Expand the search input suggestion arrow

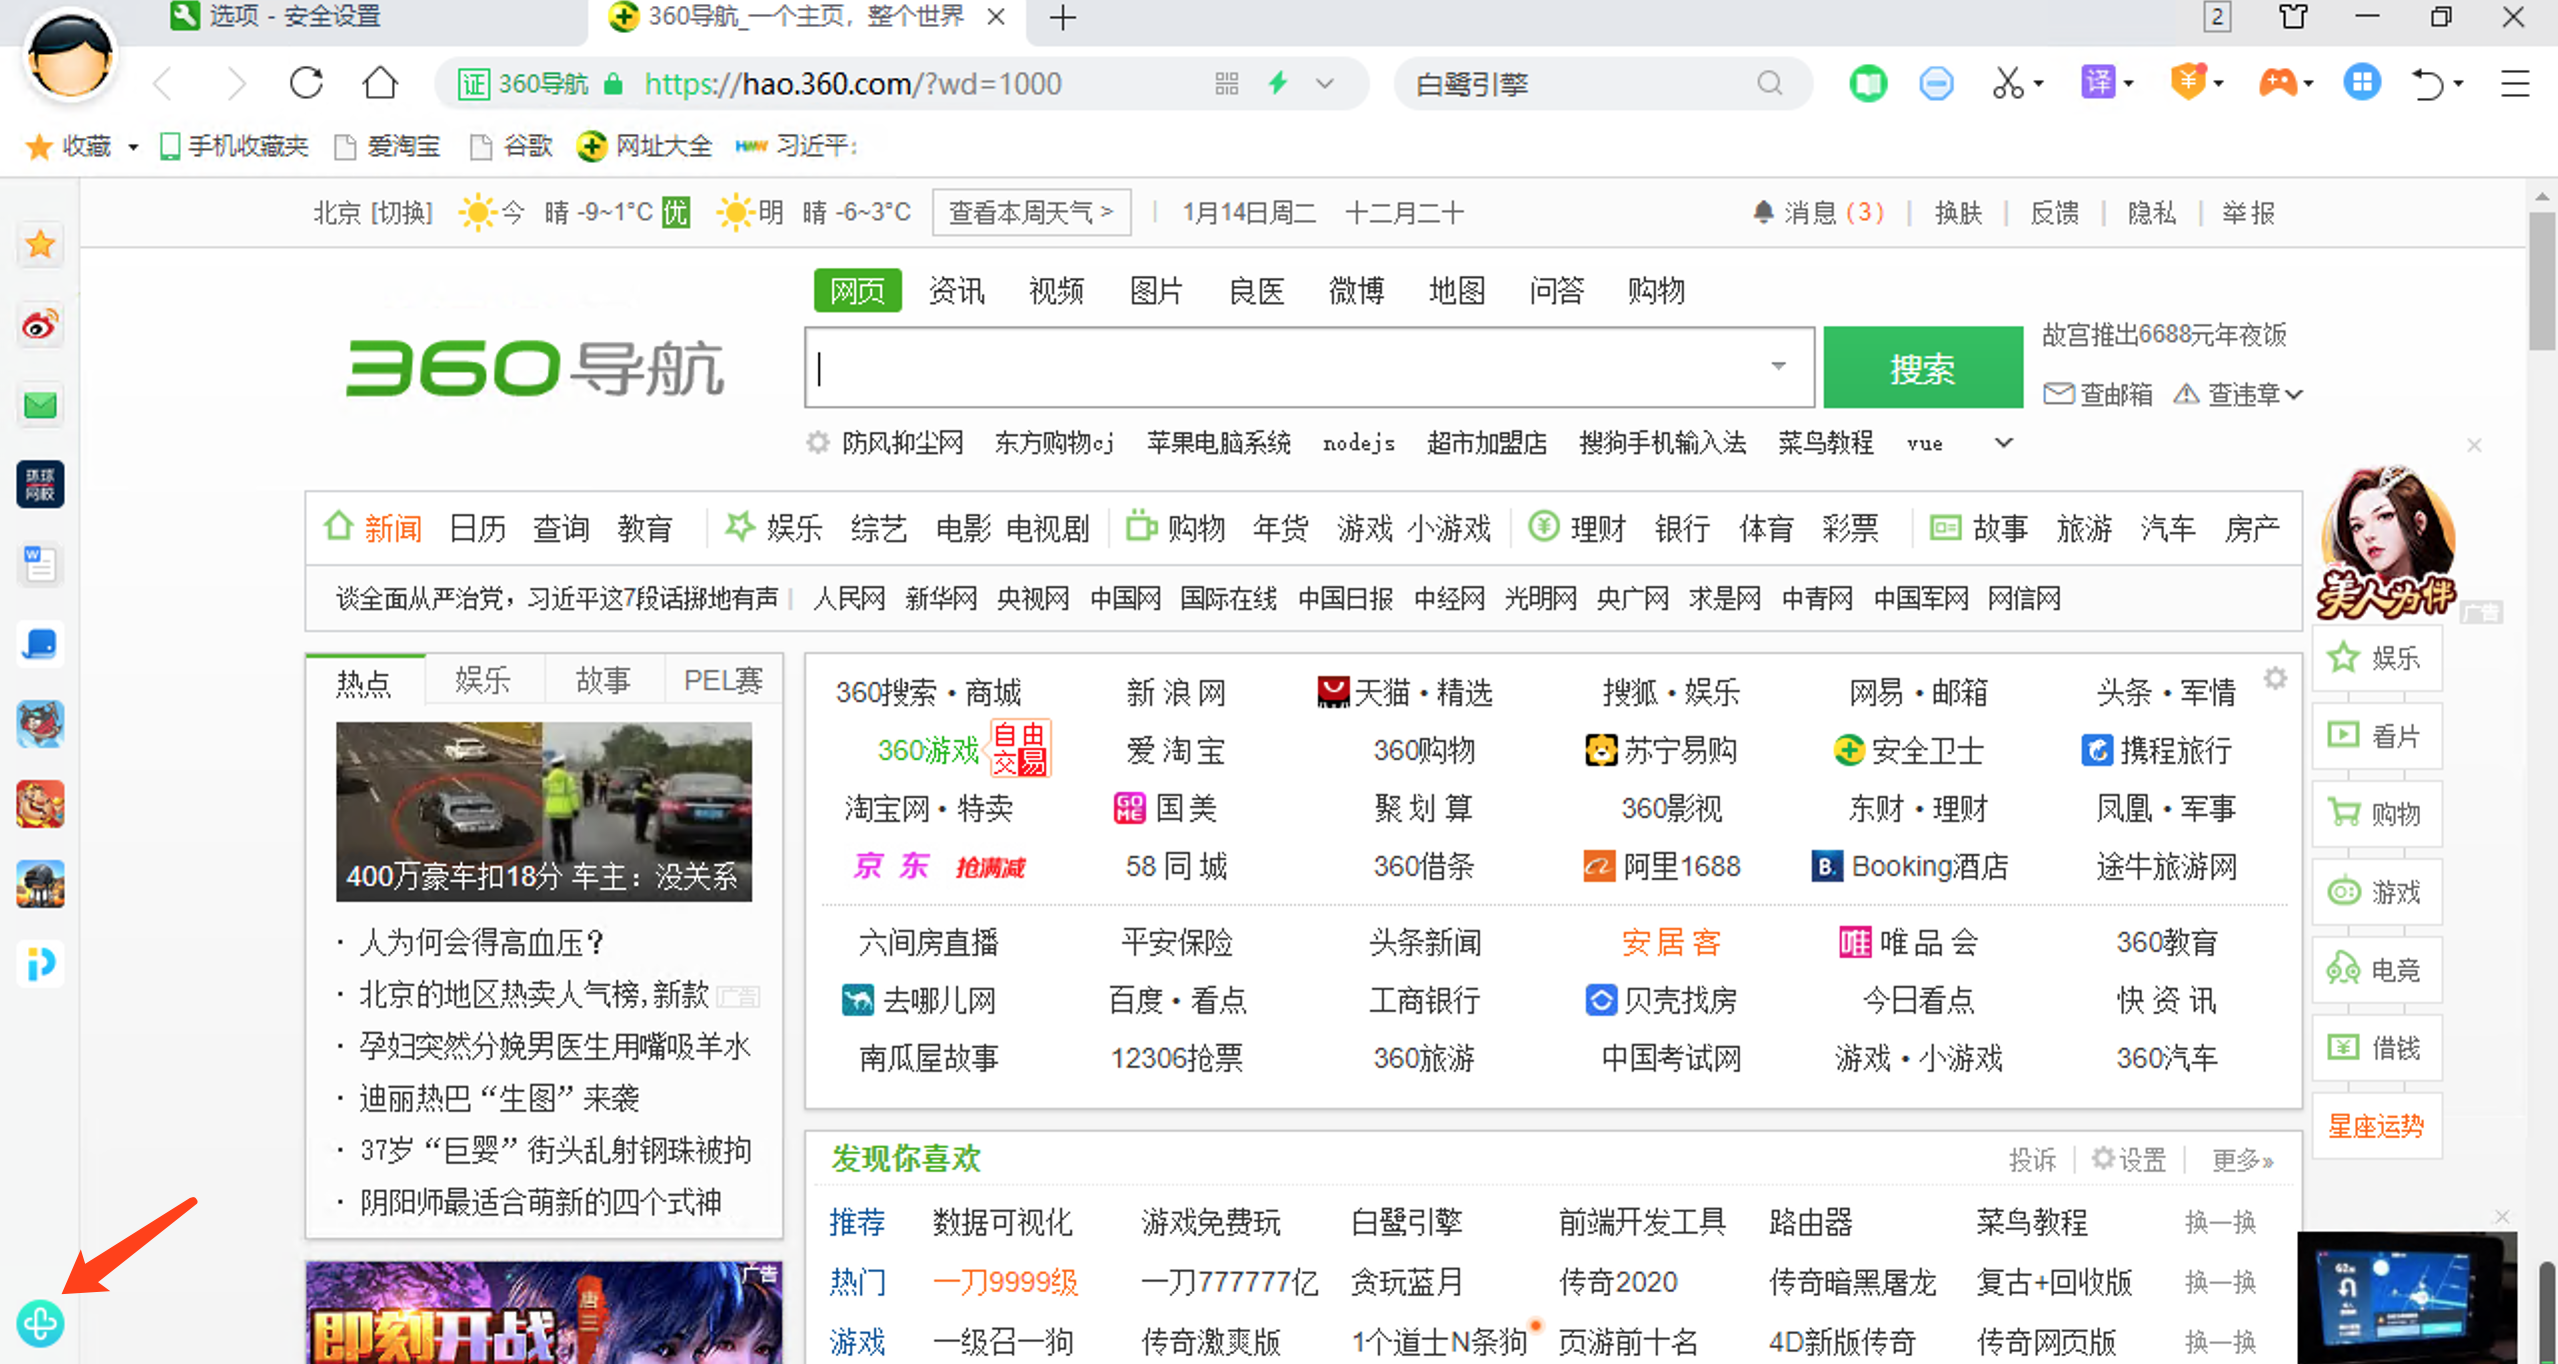1778,366
